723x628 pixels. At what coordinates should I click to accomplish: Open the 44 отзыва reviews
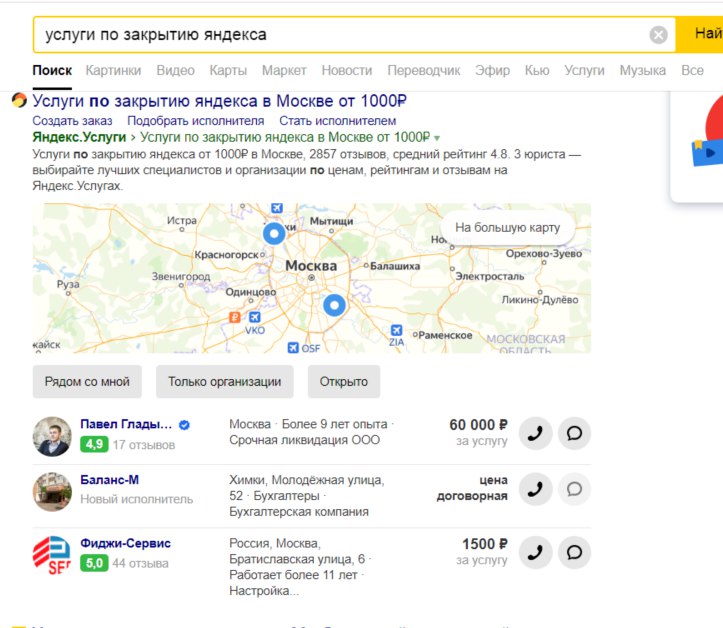pyautogui.click(x=141, y=563)
